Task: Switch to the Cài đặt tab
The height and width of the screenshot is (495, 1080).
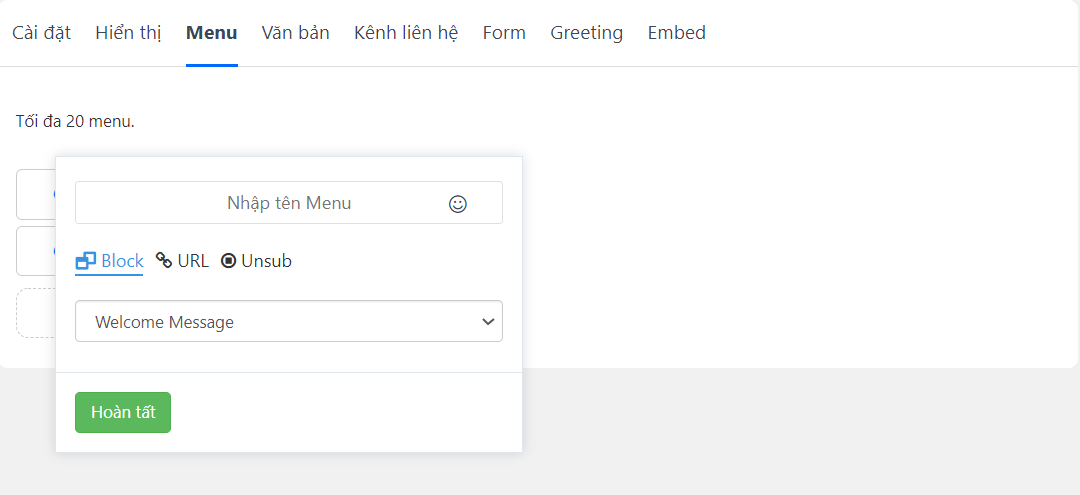Action: point(41,33)
